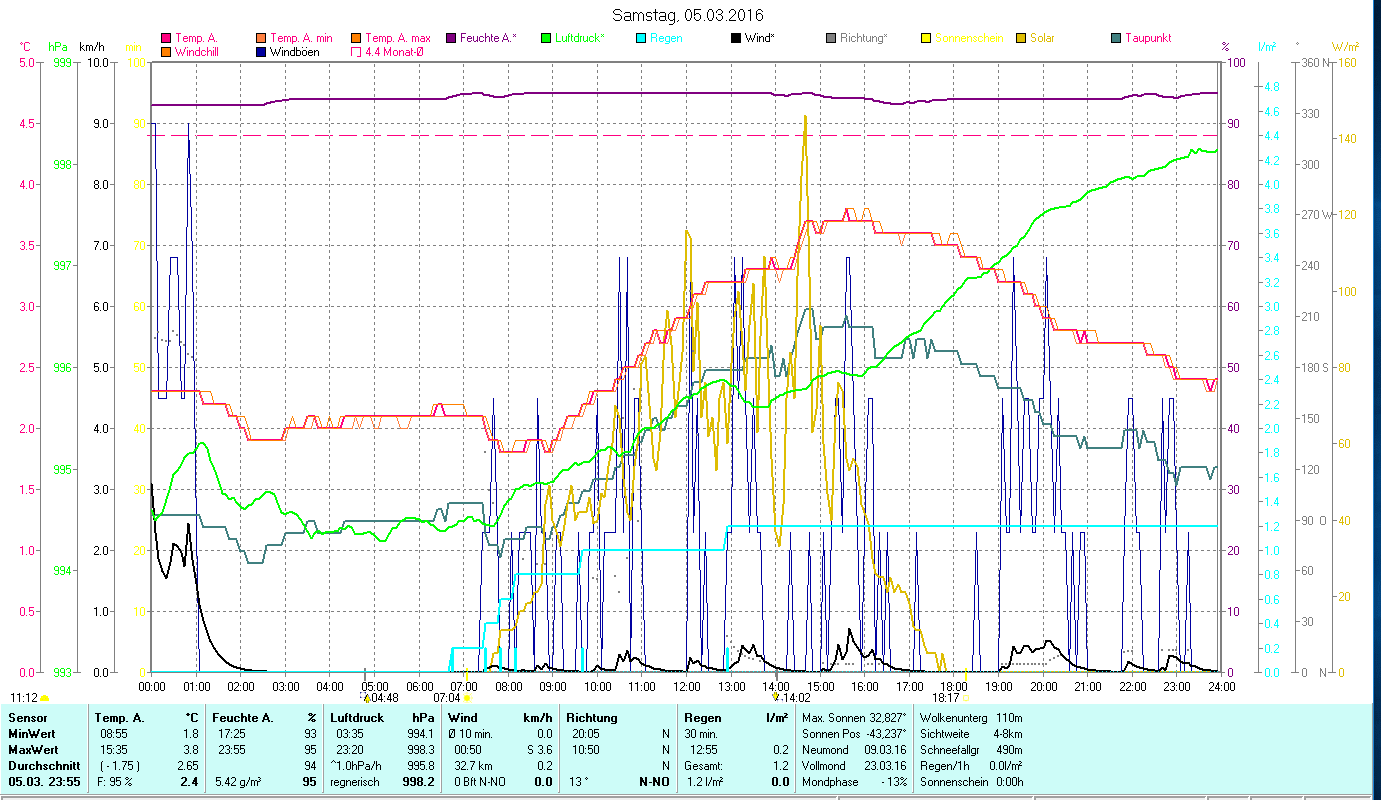The image size is (1381, 800).
Task: Click the purple Feuchte A. legend square
Action: [451, 39]
